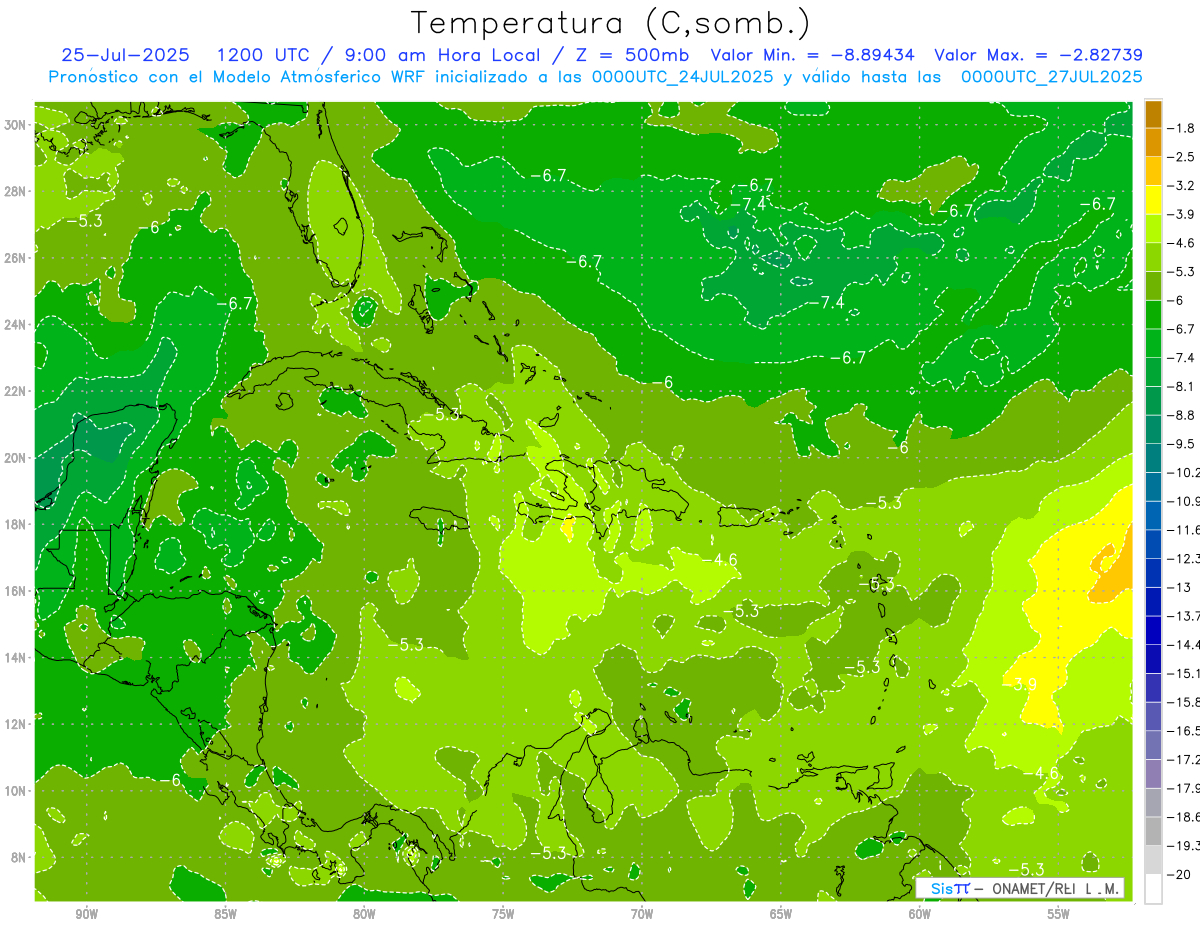Click the 24N latitude axis label
This screenshot has width=1200, height=927.
pos(17,325)
